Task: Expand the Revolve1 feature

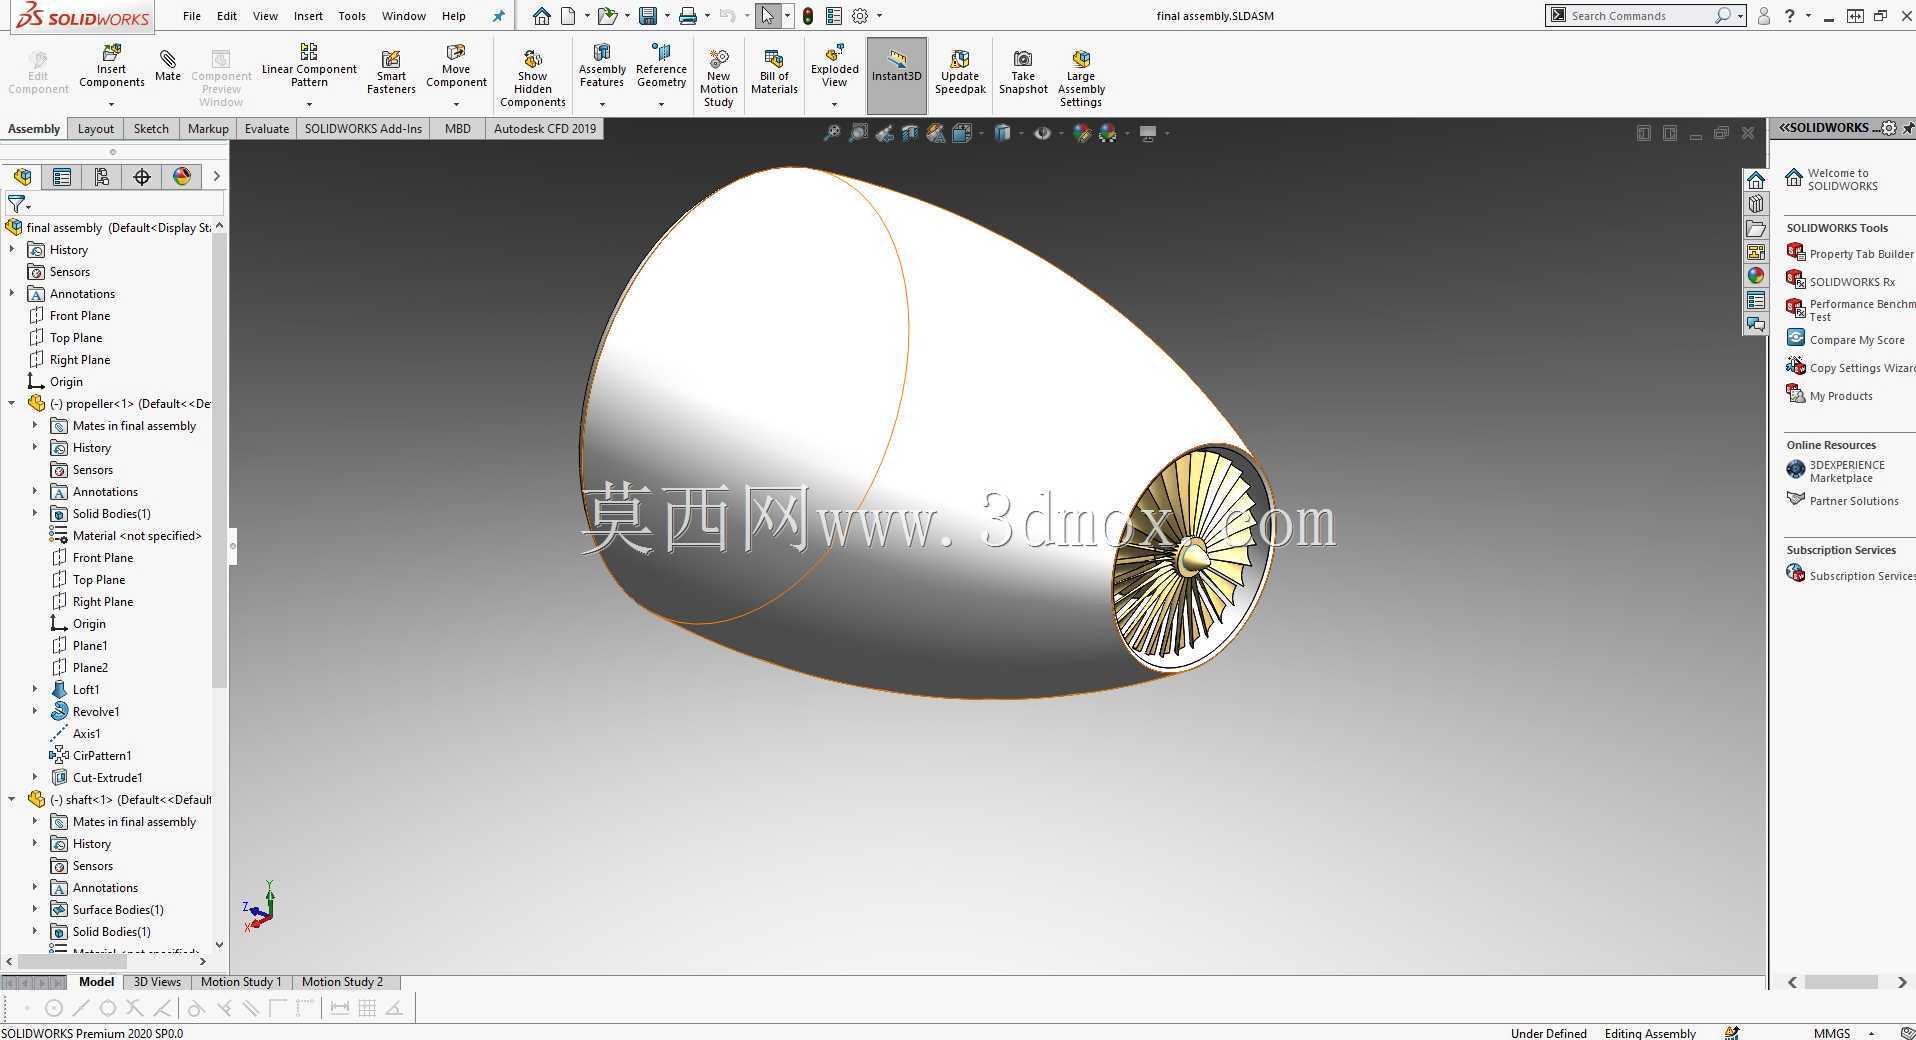Action: (35, 712)
